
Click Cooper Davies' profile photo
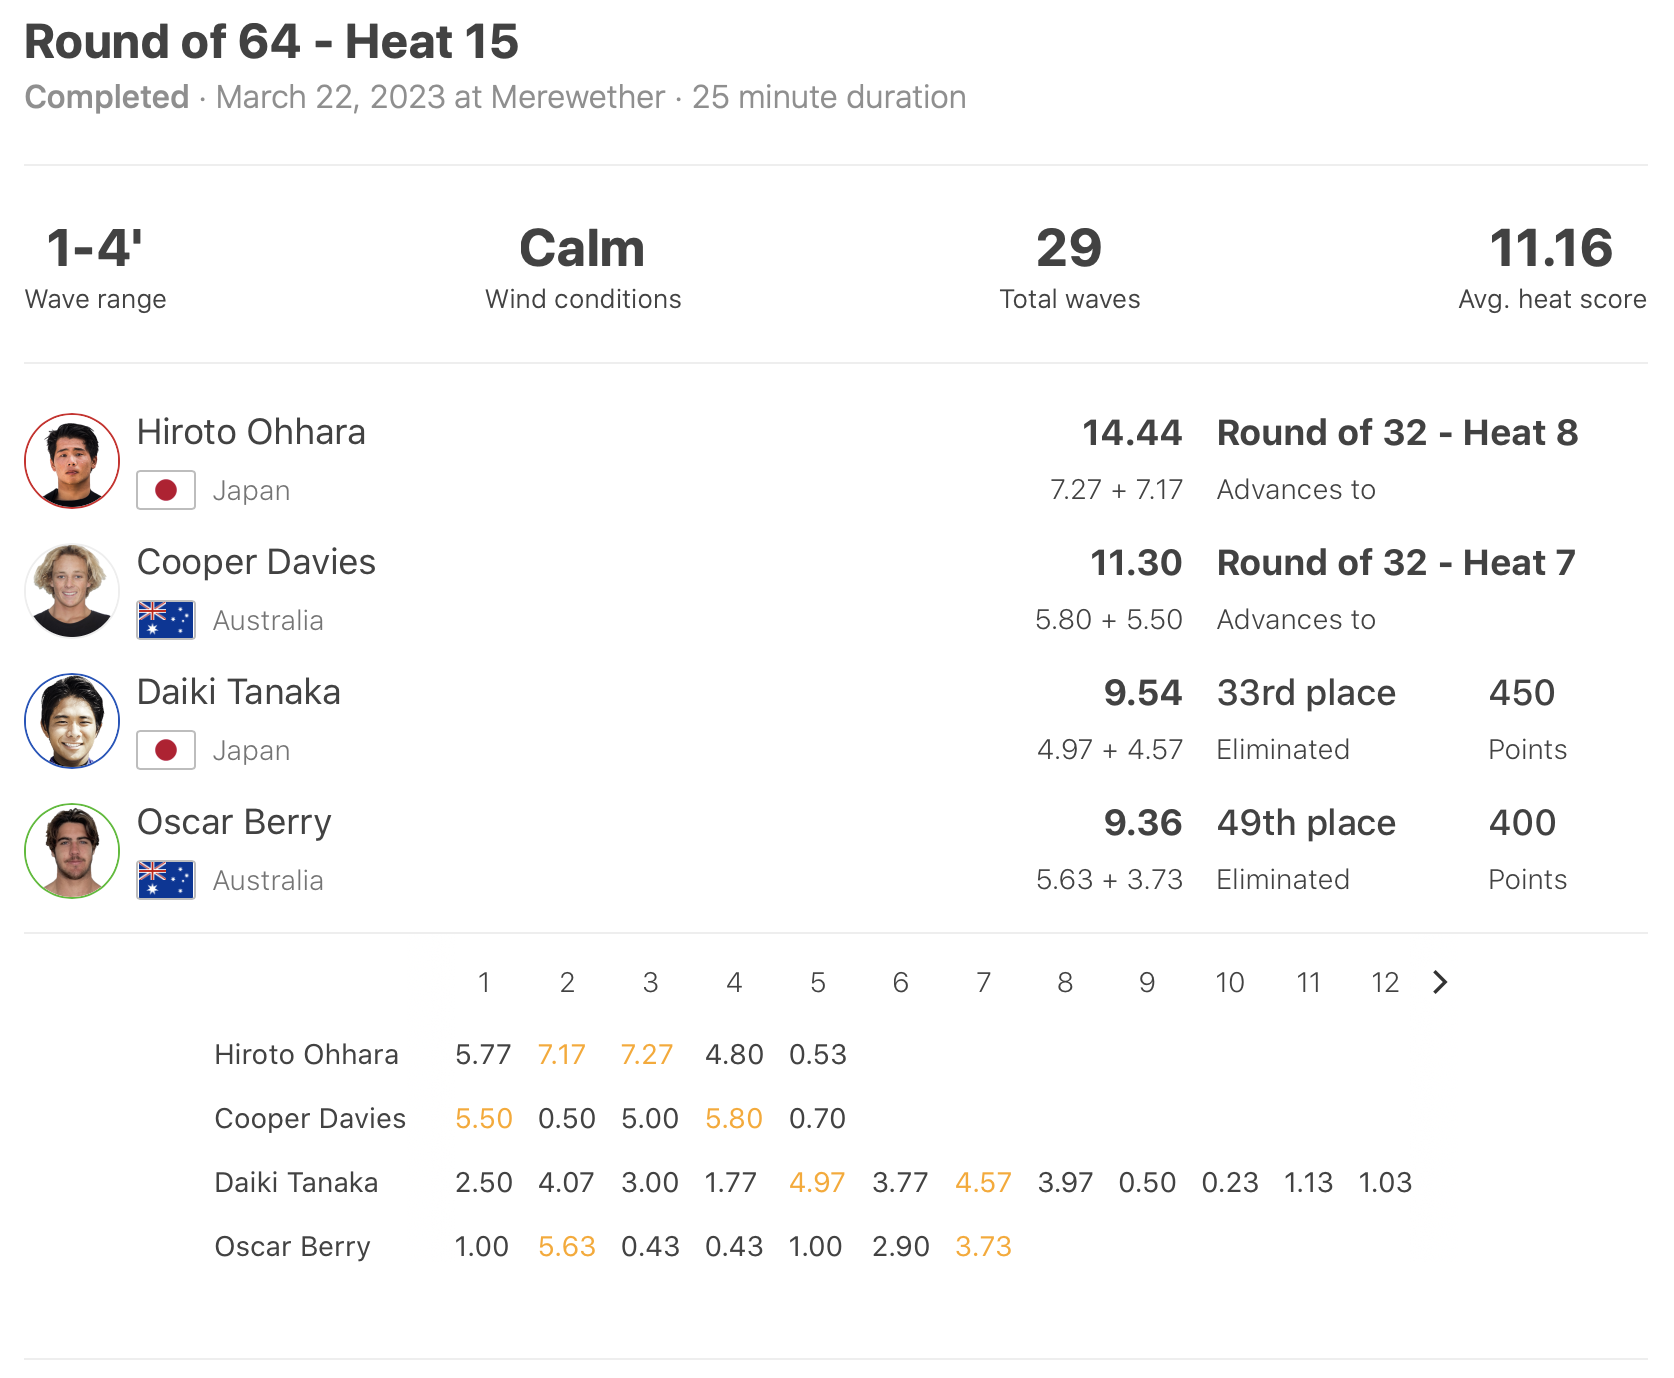(x=72, y=591)
